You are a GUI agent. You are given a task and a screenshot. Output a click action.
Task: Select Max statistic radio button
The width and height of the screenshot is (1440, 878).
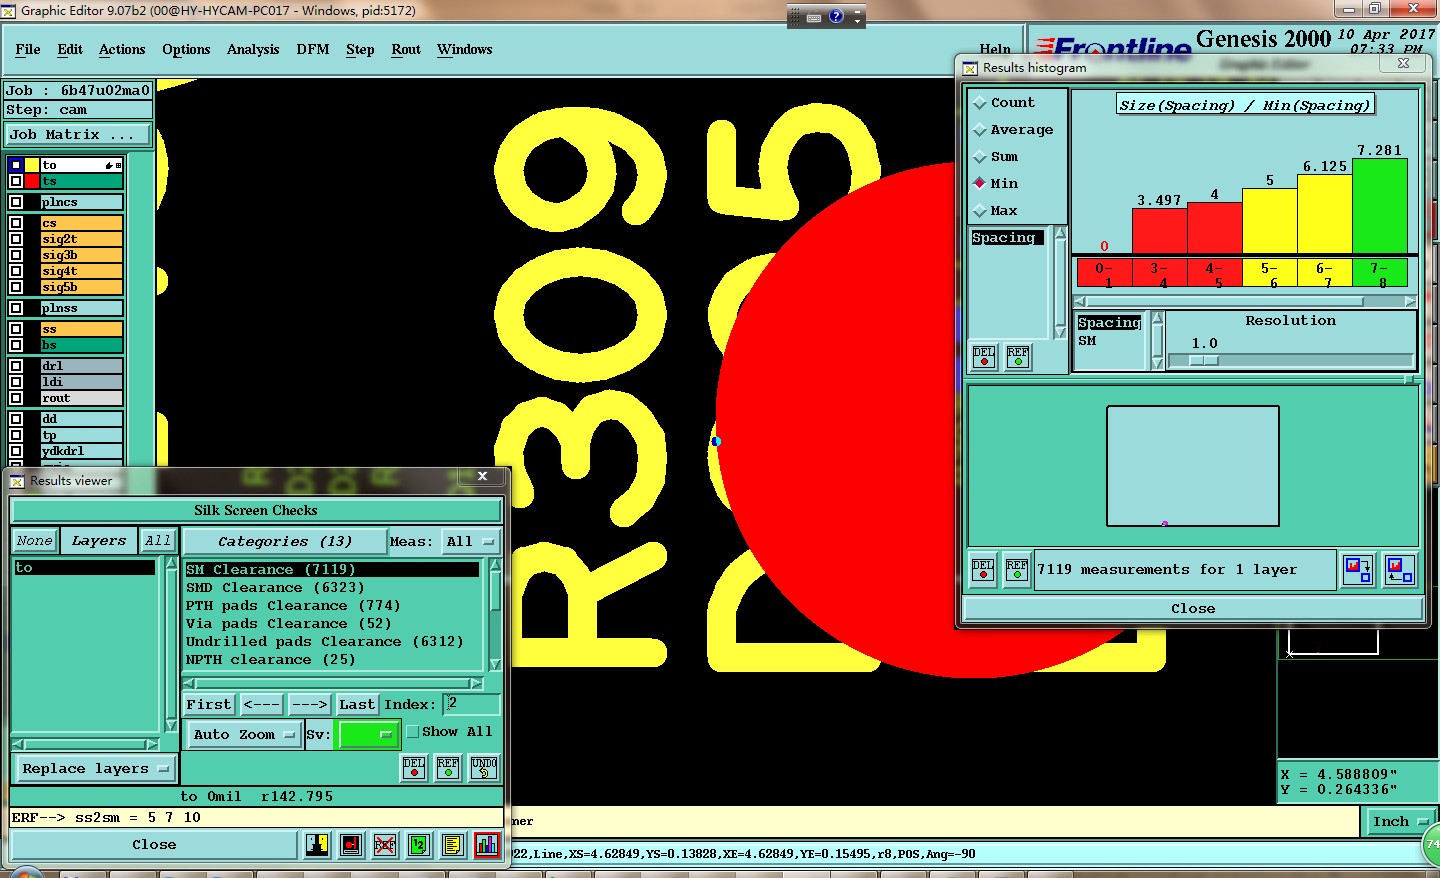tap(980, 211)
